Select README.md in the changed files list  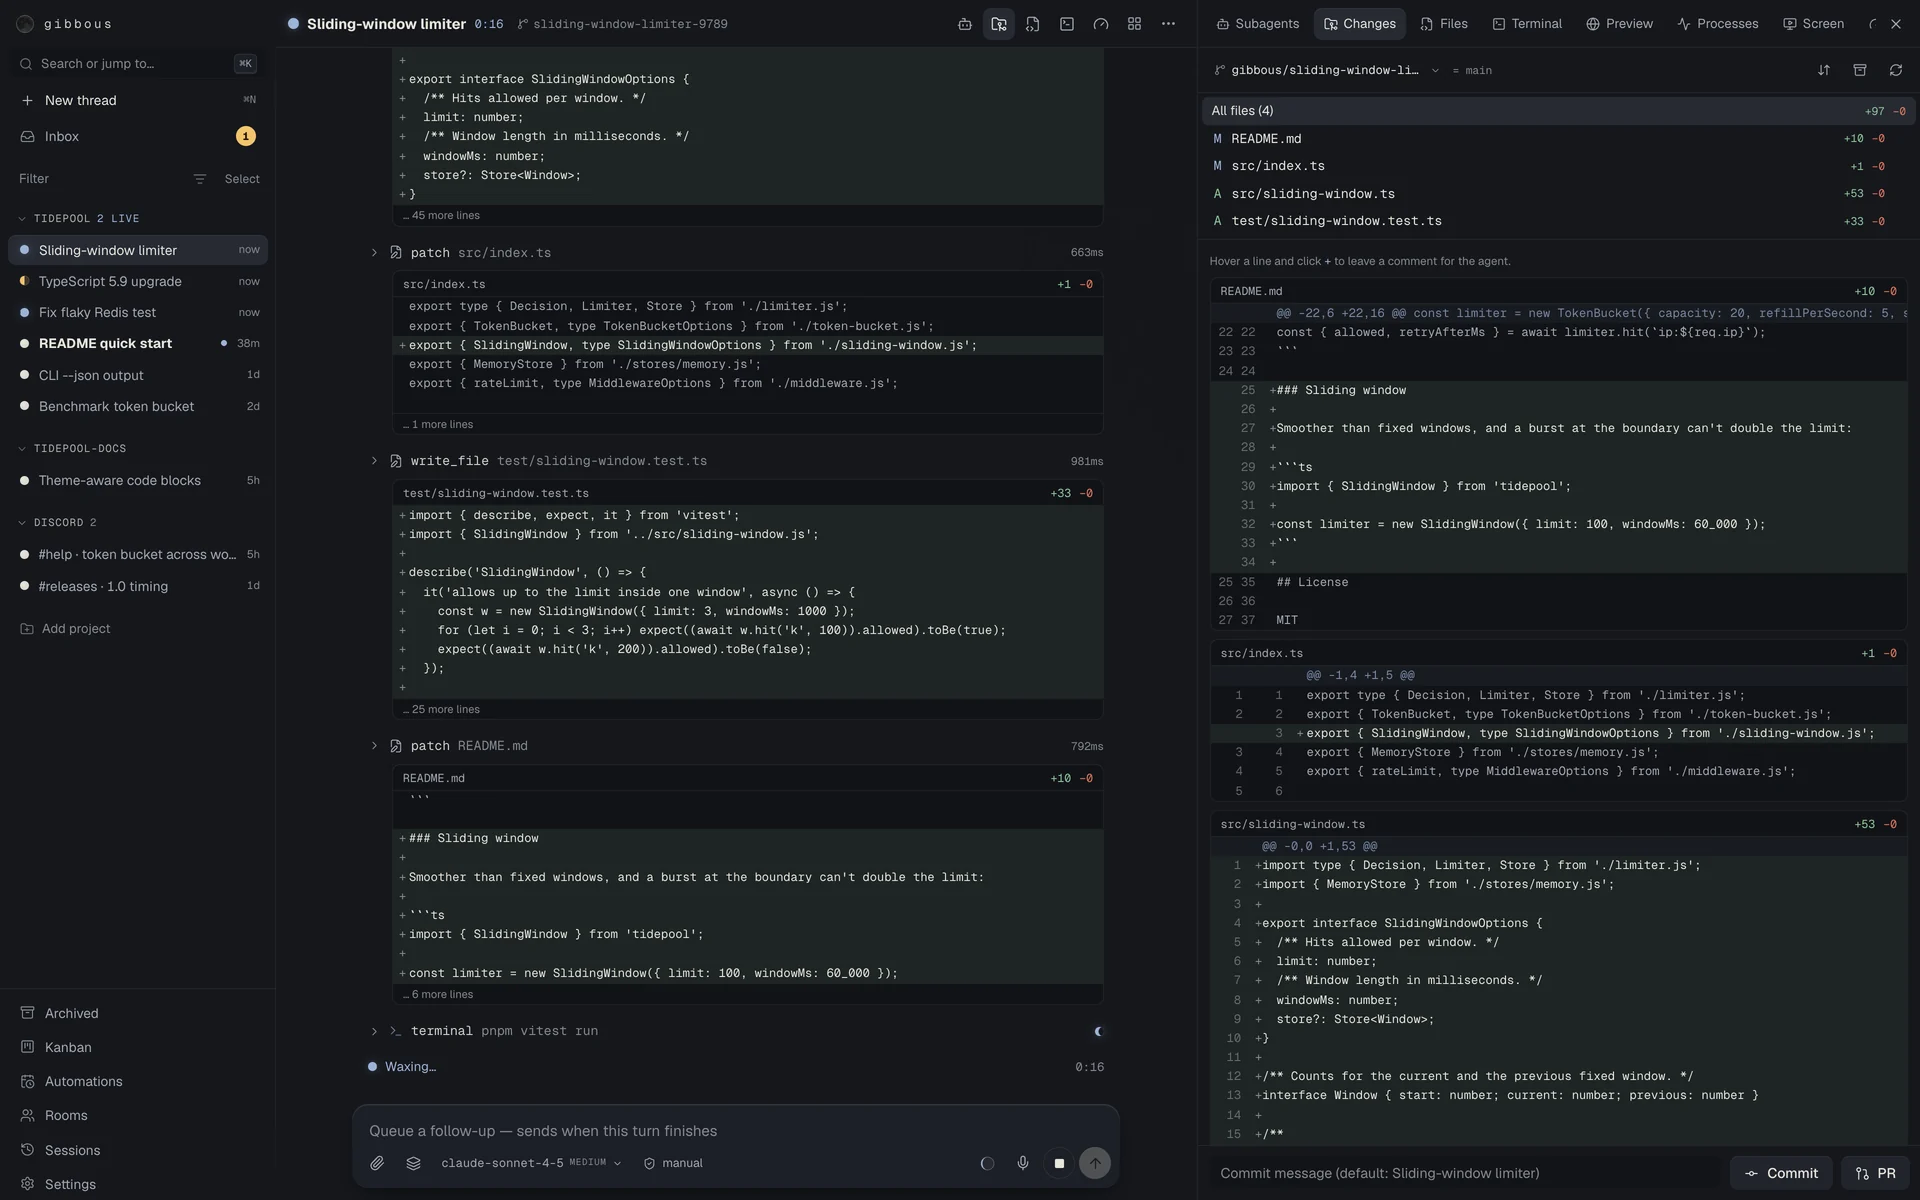(x=1558, y=139)
